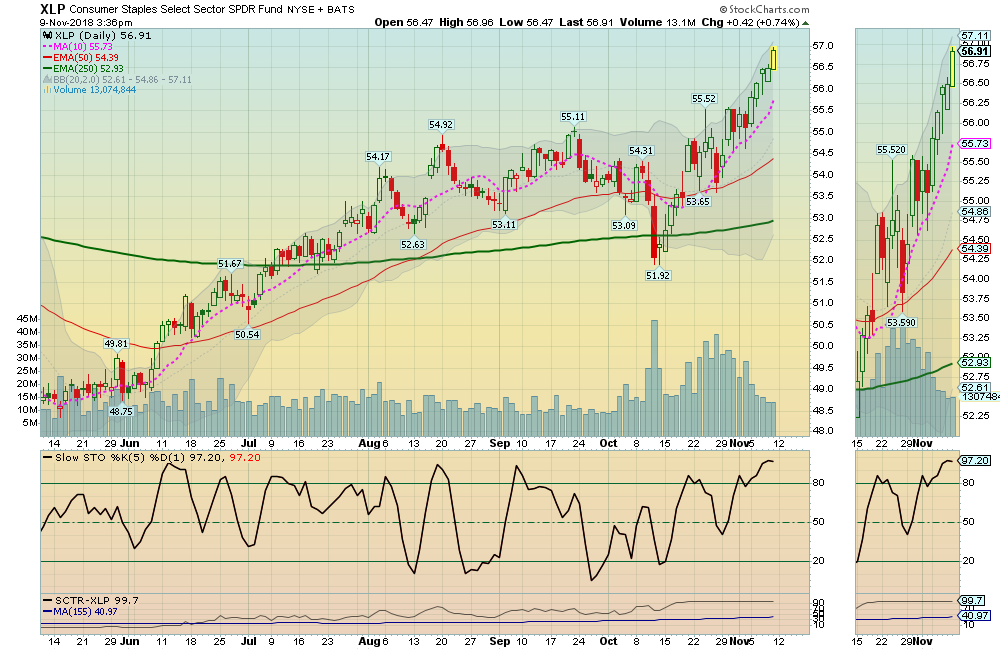Click the dashed pink MA(10) line icon
This screenshot has height=650, width=1000.
click(x=47, y=46)
